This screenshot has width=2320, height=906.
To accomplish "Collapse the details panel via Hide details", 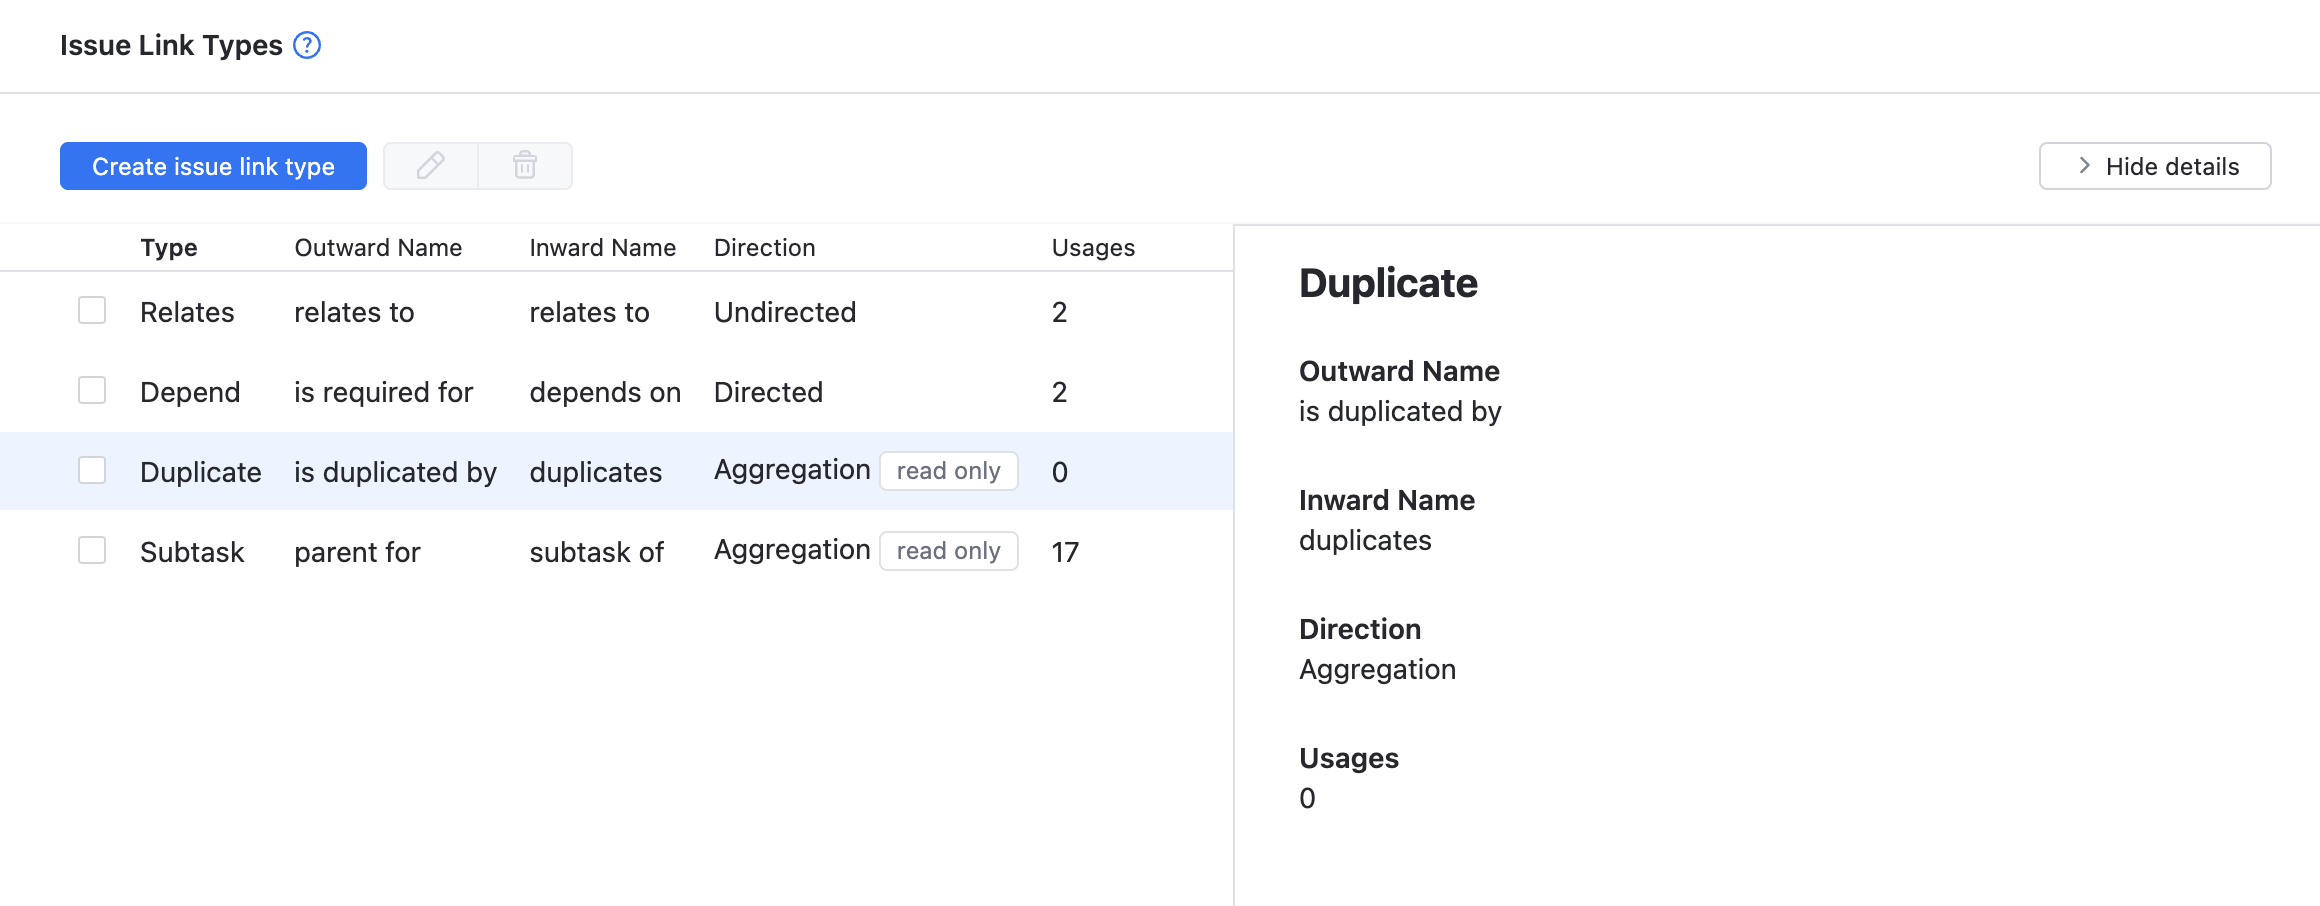I will (2155, 166).
